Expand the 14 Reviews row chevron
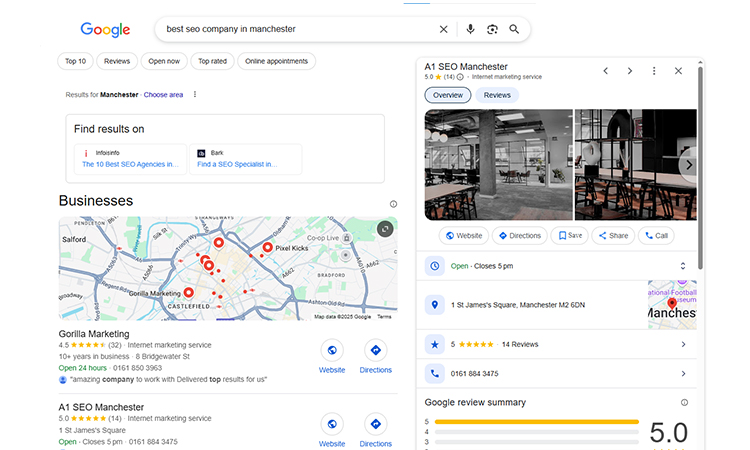The width and height of the screenshot is (750, 450). 684,344
